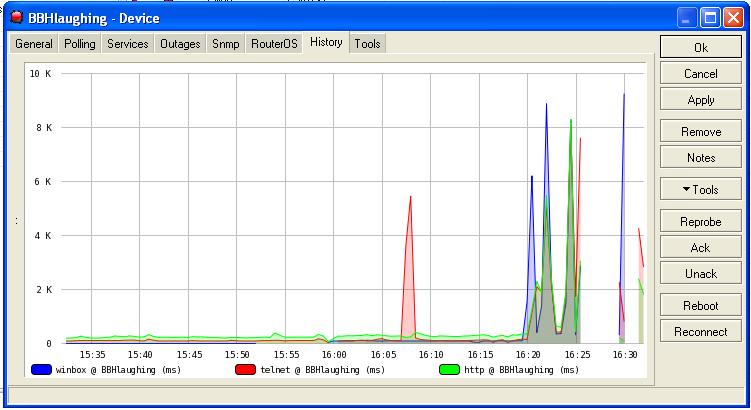Viewport: 751px width, 410px height.
Task: Switch to the Outages tab
Action: coord(180,44)
